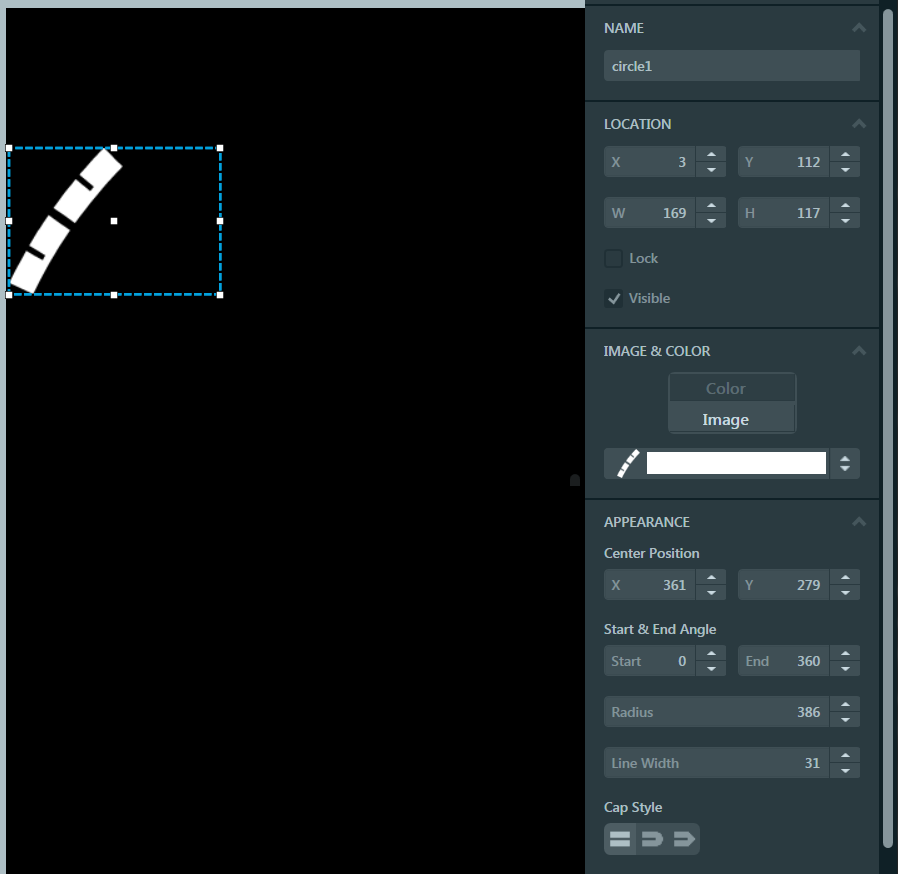Viewport: 898px width, 874px height.
Task: Collapse the NAME section
Action: pyautogui.click(x=858, y=27)
